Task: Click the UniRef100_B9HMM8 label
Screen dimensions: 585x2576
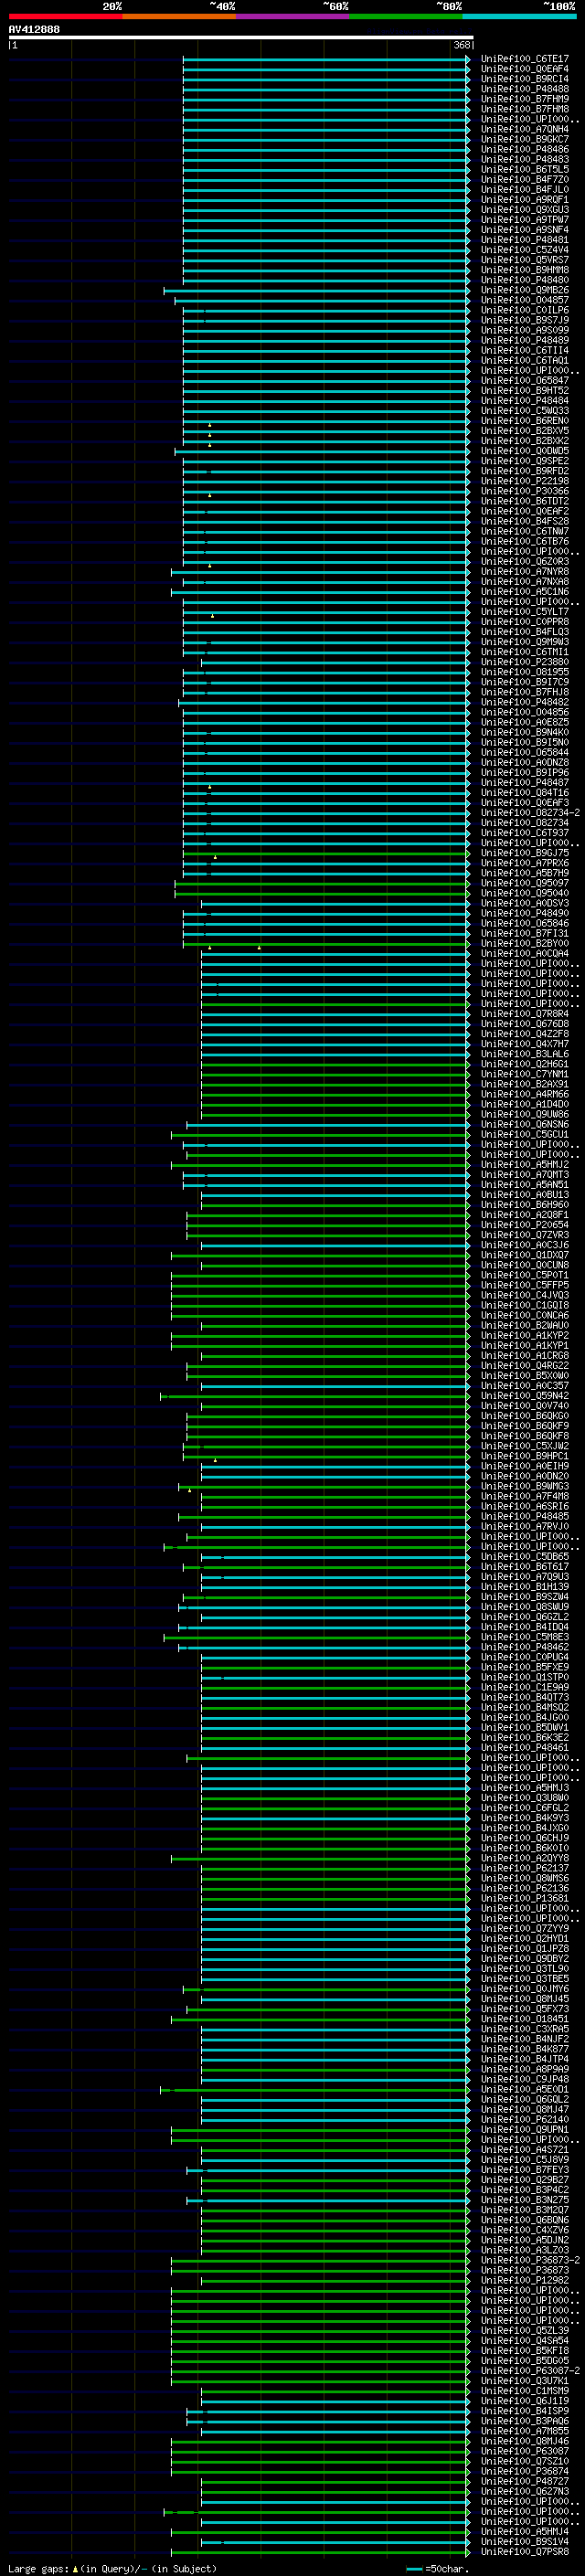Action: [x=524, y=270]
